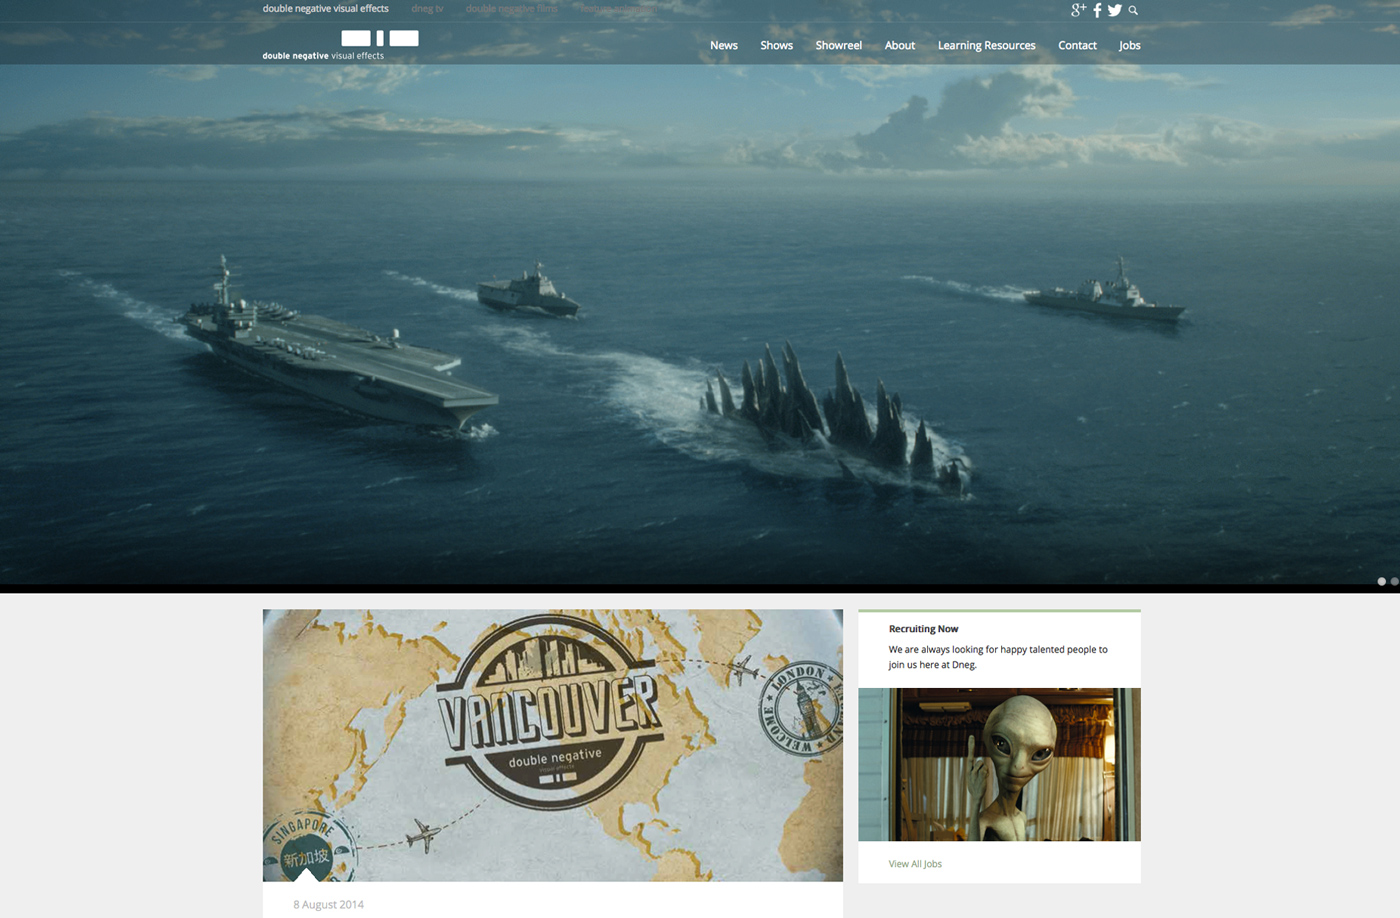The image size is (1400, 918).
Task: Click the '8 August 2014' date text
Action: tap(328, 904)
